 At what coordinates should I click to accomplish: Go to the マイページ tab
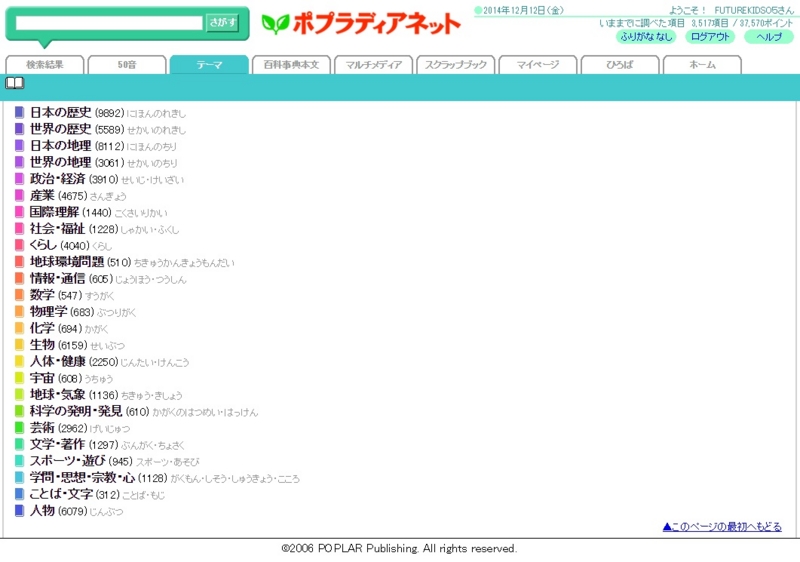pos(538,65)
